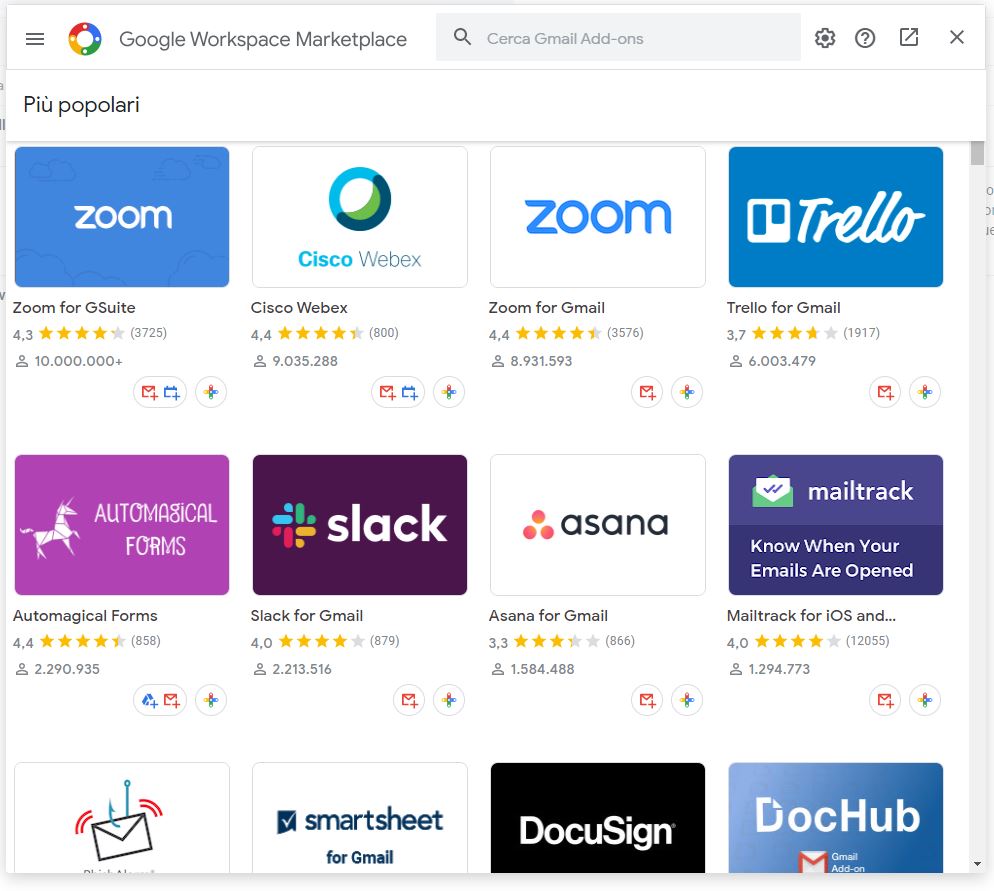994x891 pixels.
Task: Open the Slack app thumbnail
Action: point(359,525)
